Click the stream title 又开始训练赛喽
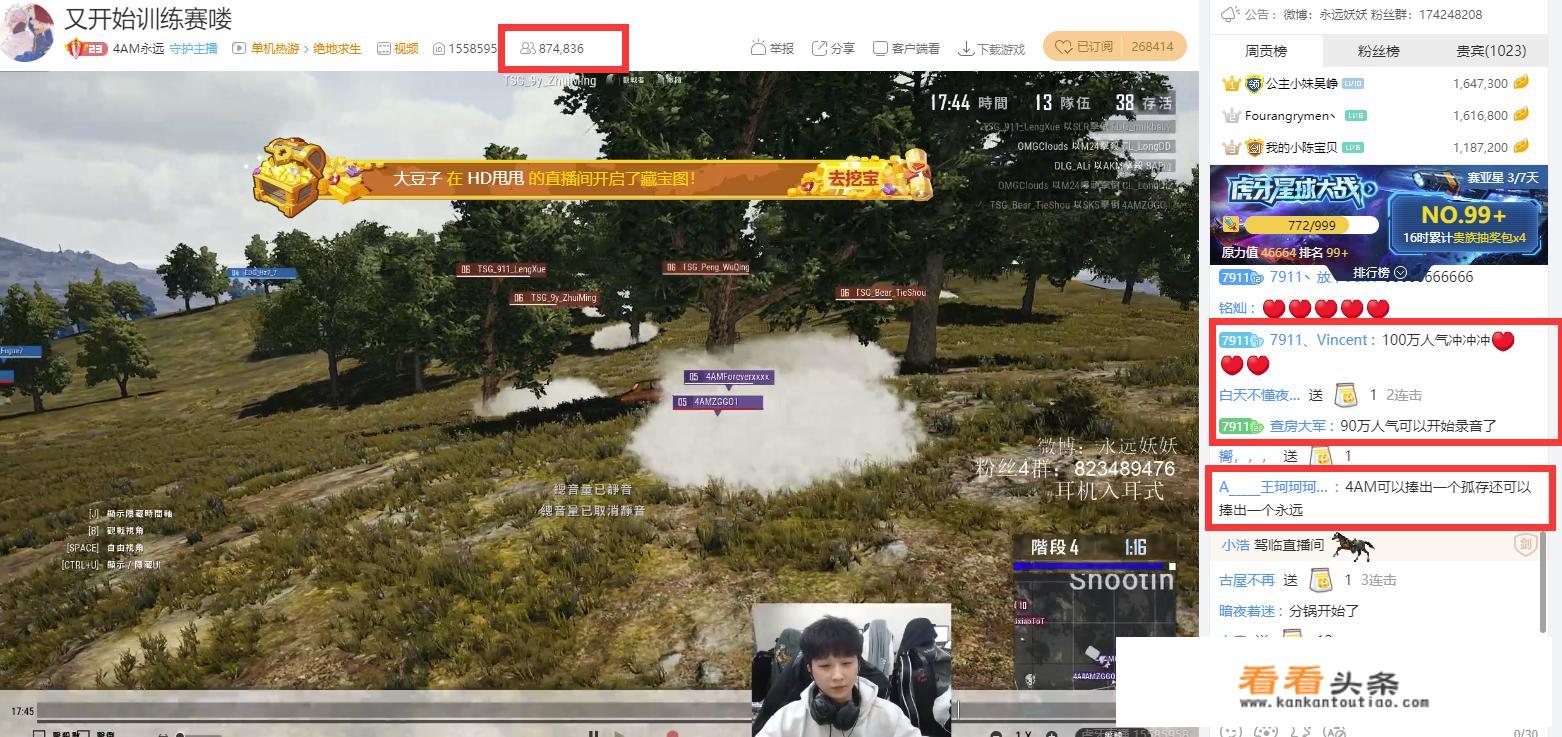 pos(148,18)
